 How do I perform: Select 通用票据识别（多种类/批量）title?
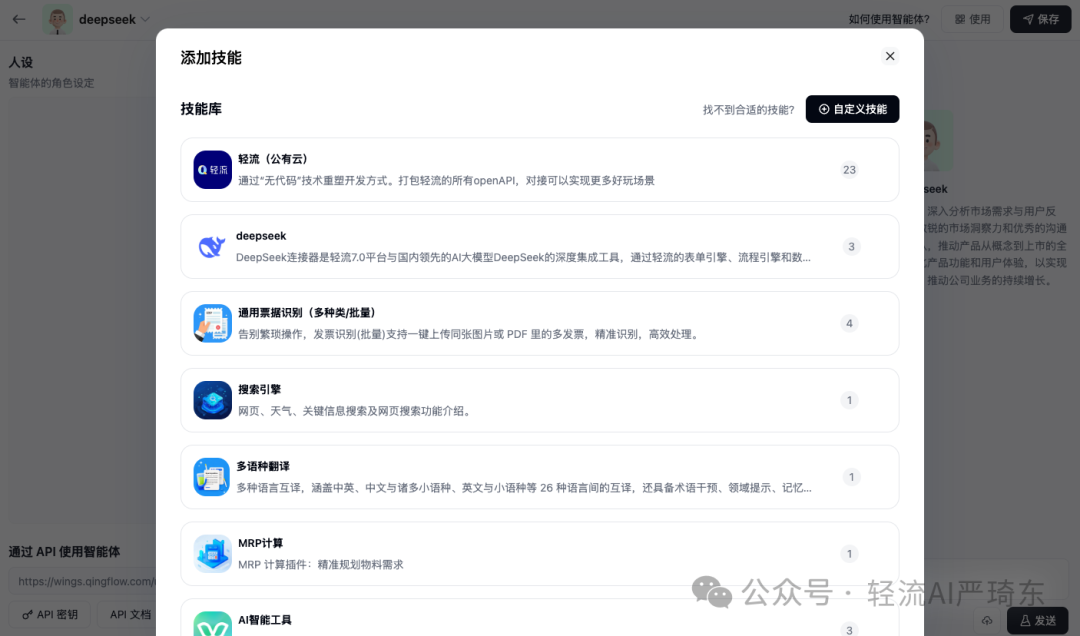(x=307, y=313)
